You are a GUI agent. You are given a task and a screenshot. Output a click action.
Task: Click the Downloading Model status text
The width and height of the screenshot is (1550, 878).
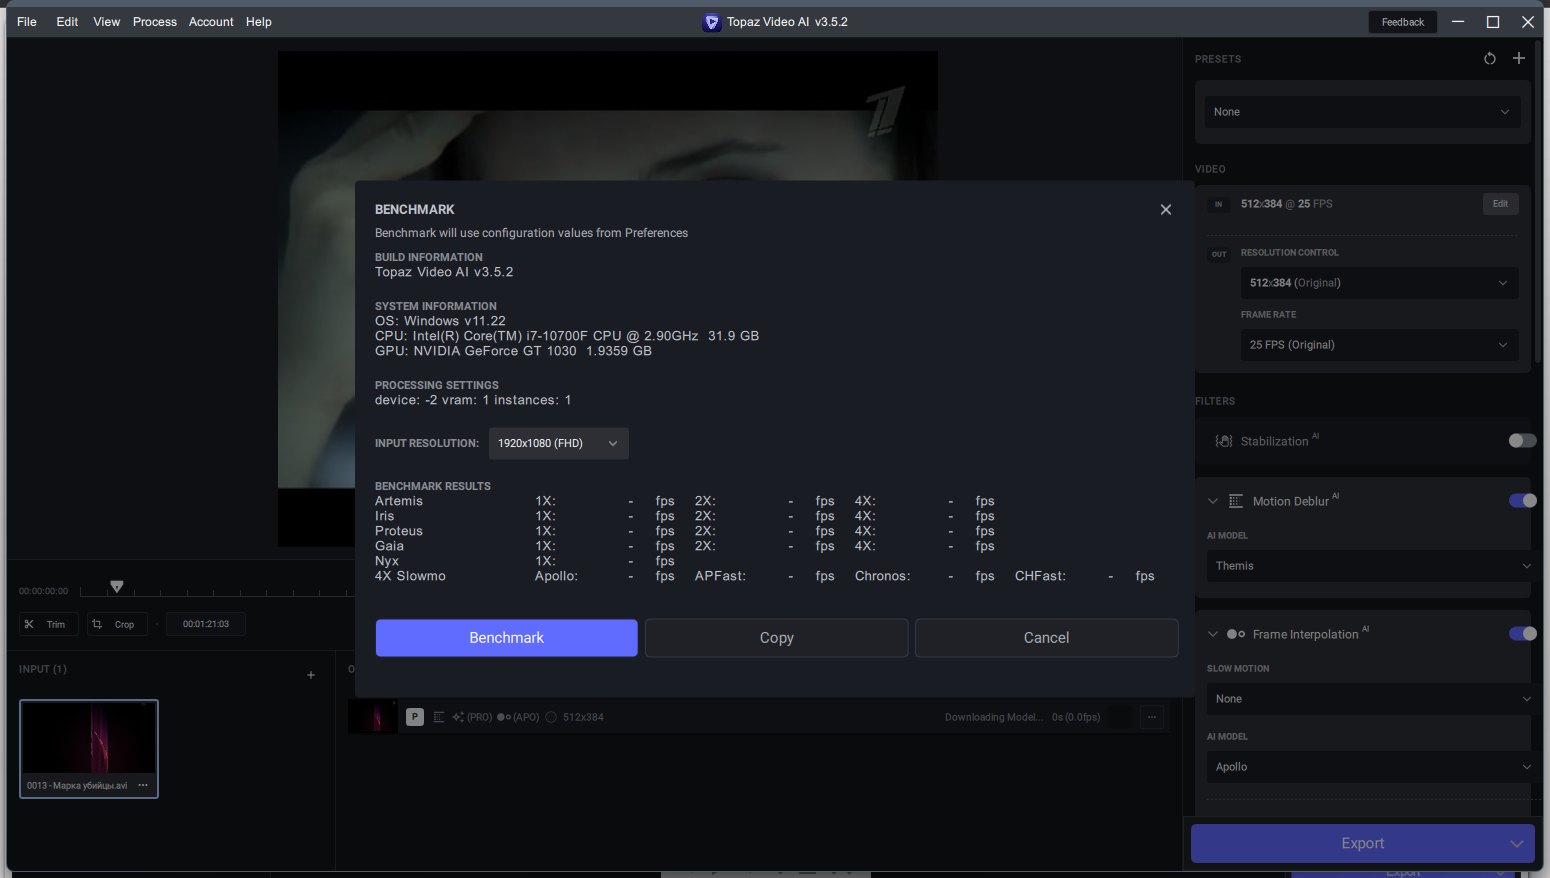coord(994,717)
